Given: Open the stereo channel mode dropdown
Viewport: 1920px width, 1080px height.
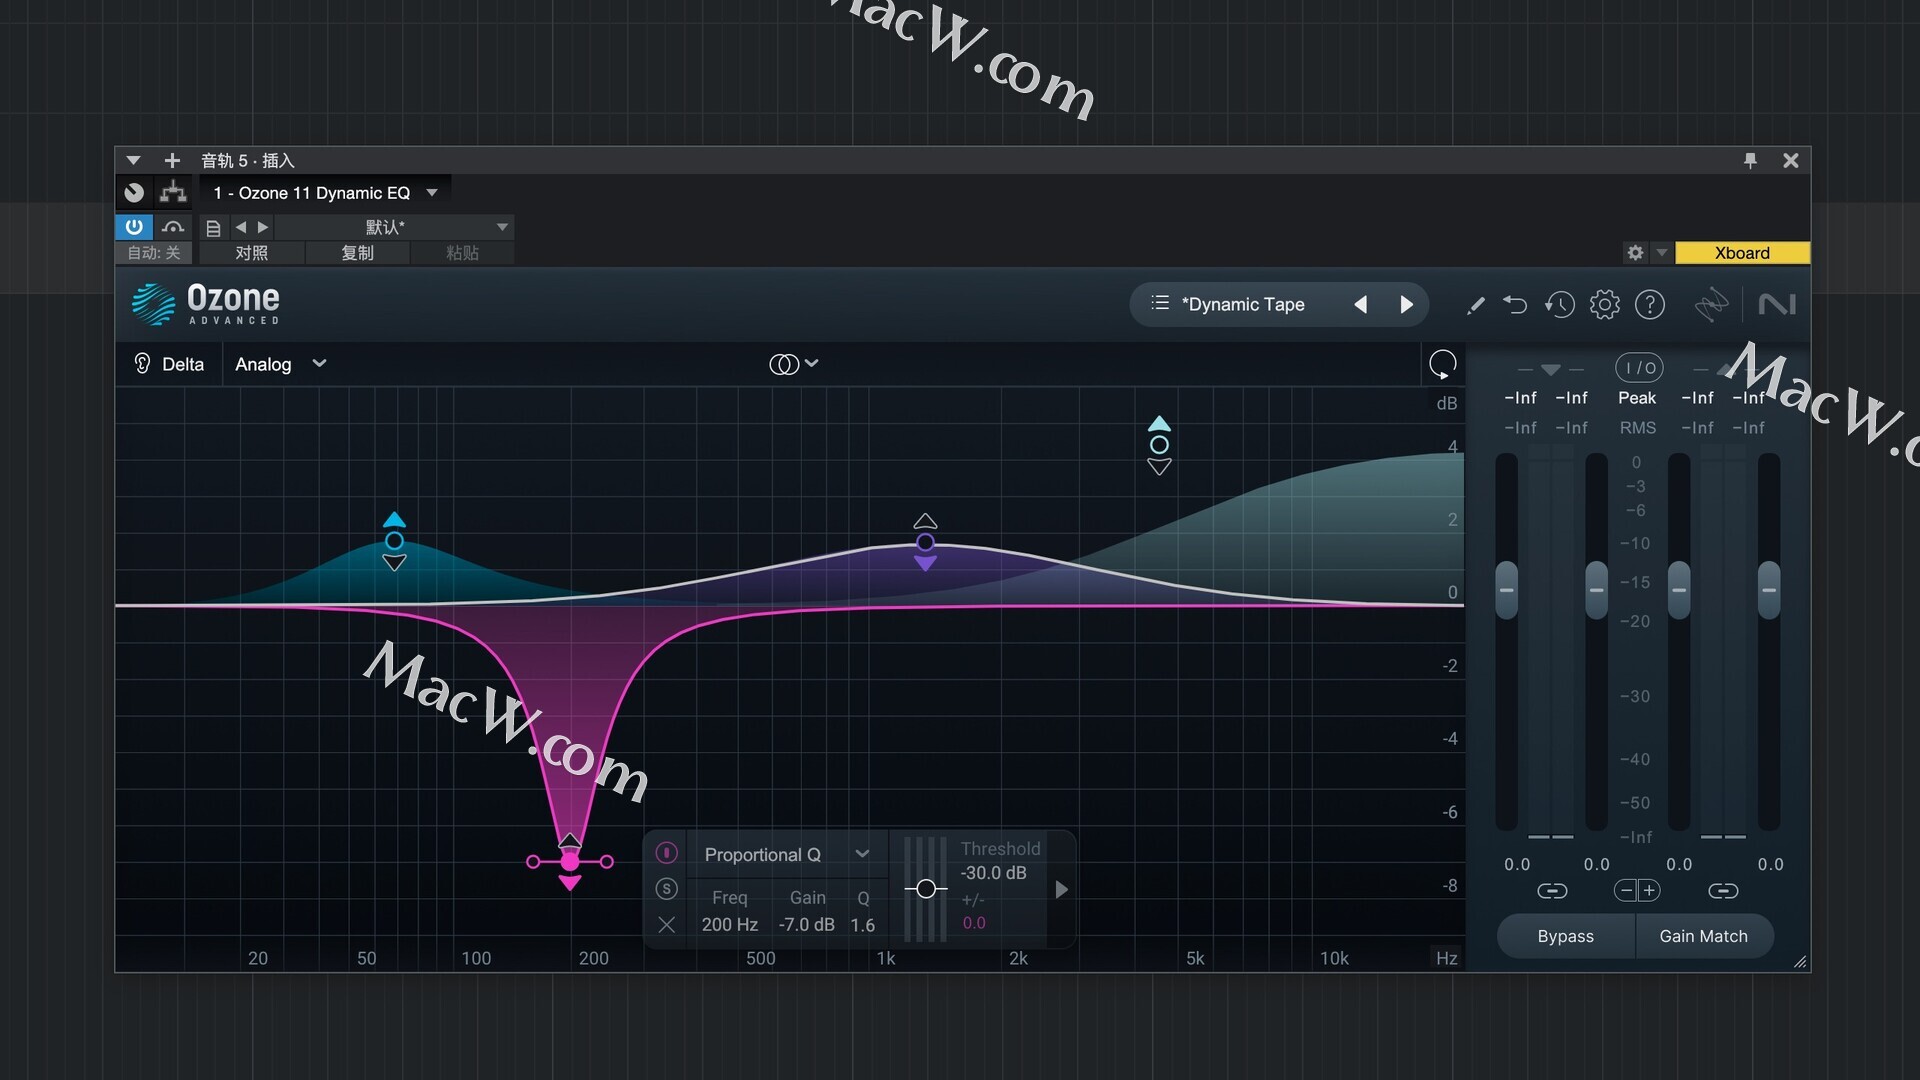Looking at the screenshot, I should pyautogui.click(x=794, y=364).
